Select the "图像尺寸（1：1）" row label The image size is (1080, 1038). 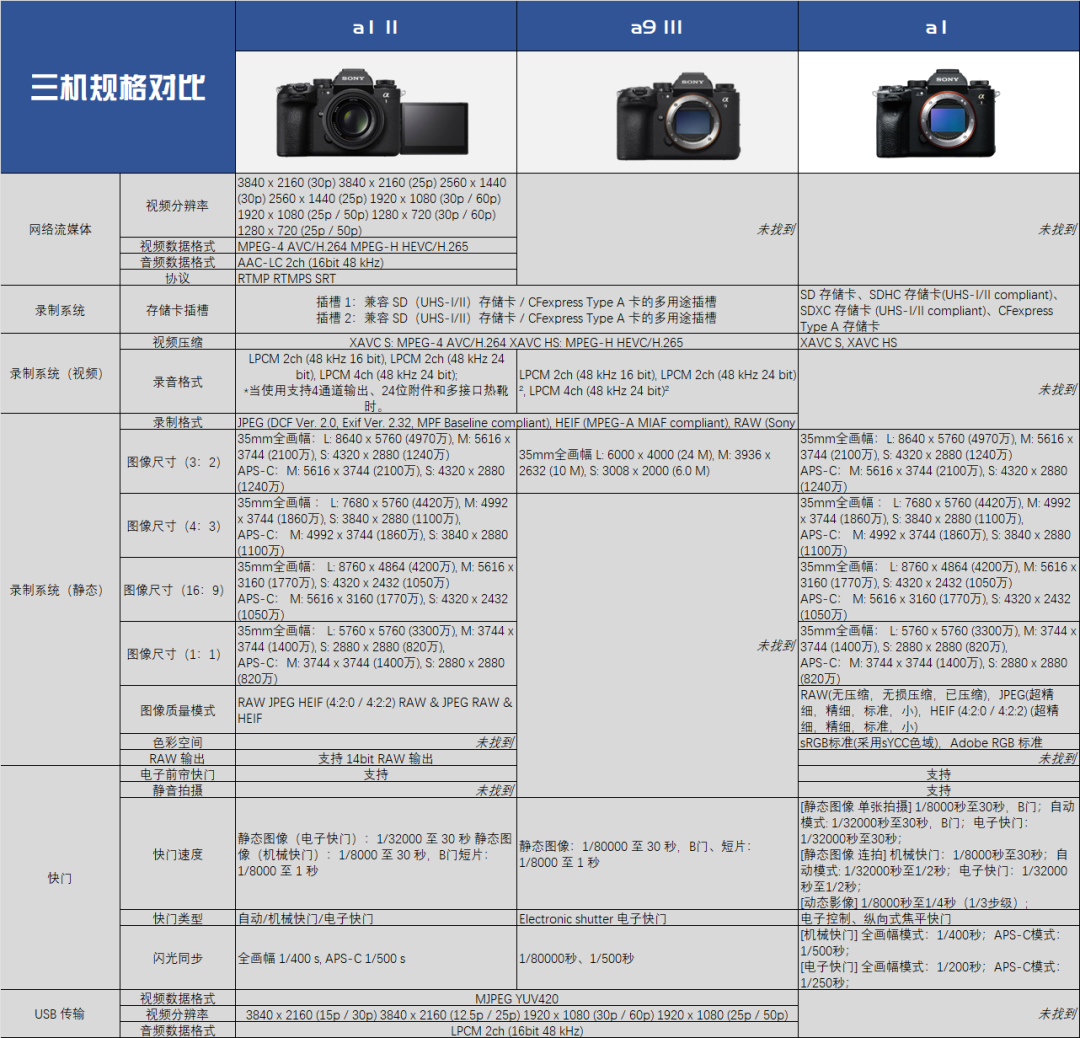click(x=178, y=654)
